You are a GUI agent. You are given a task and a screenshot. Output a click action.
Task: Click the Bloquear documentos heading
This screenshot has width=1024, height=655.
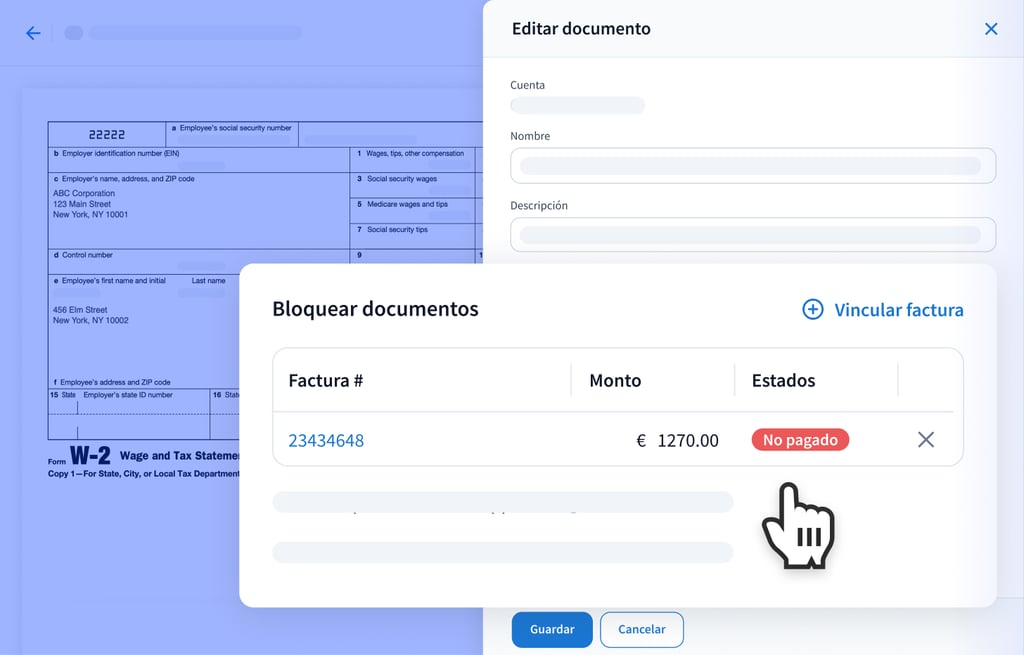pos(375,309)
